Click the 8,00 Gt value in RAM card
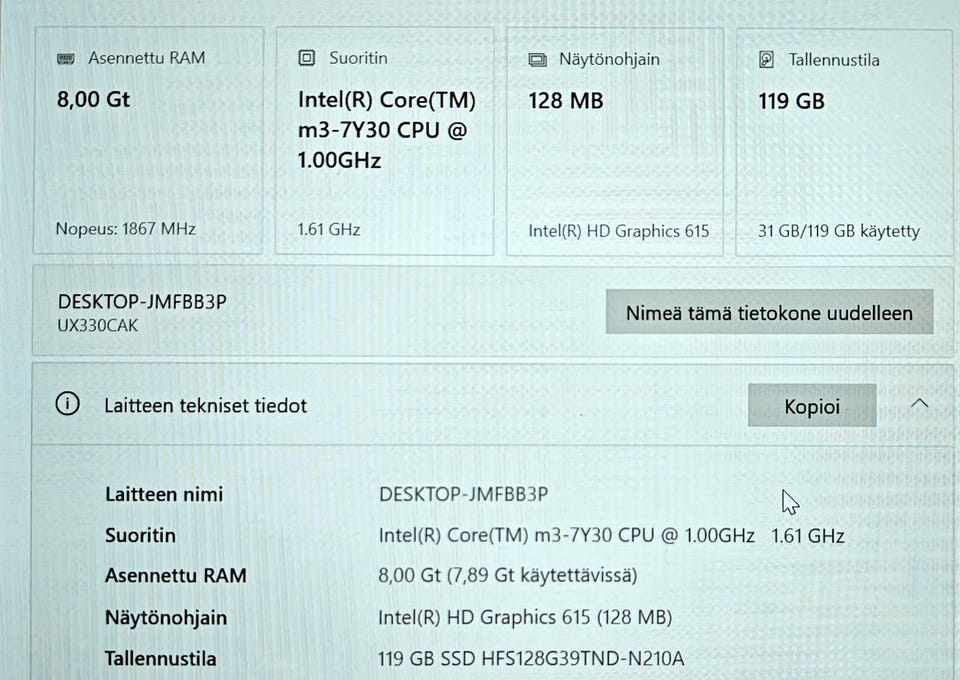This screenshot has width=960, height=680. [93, 99]
